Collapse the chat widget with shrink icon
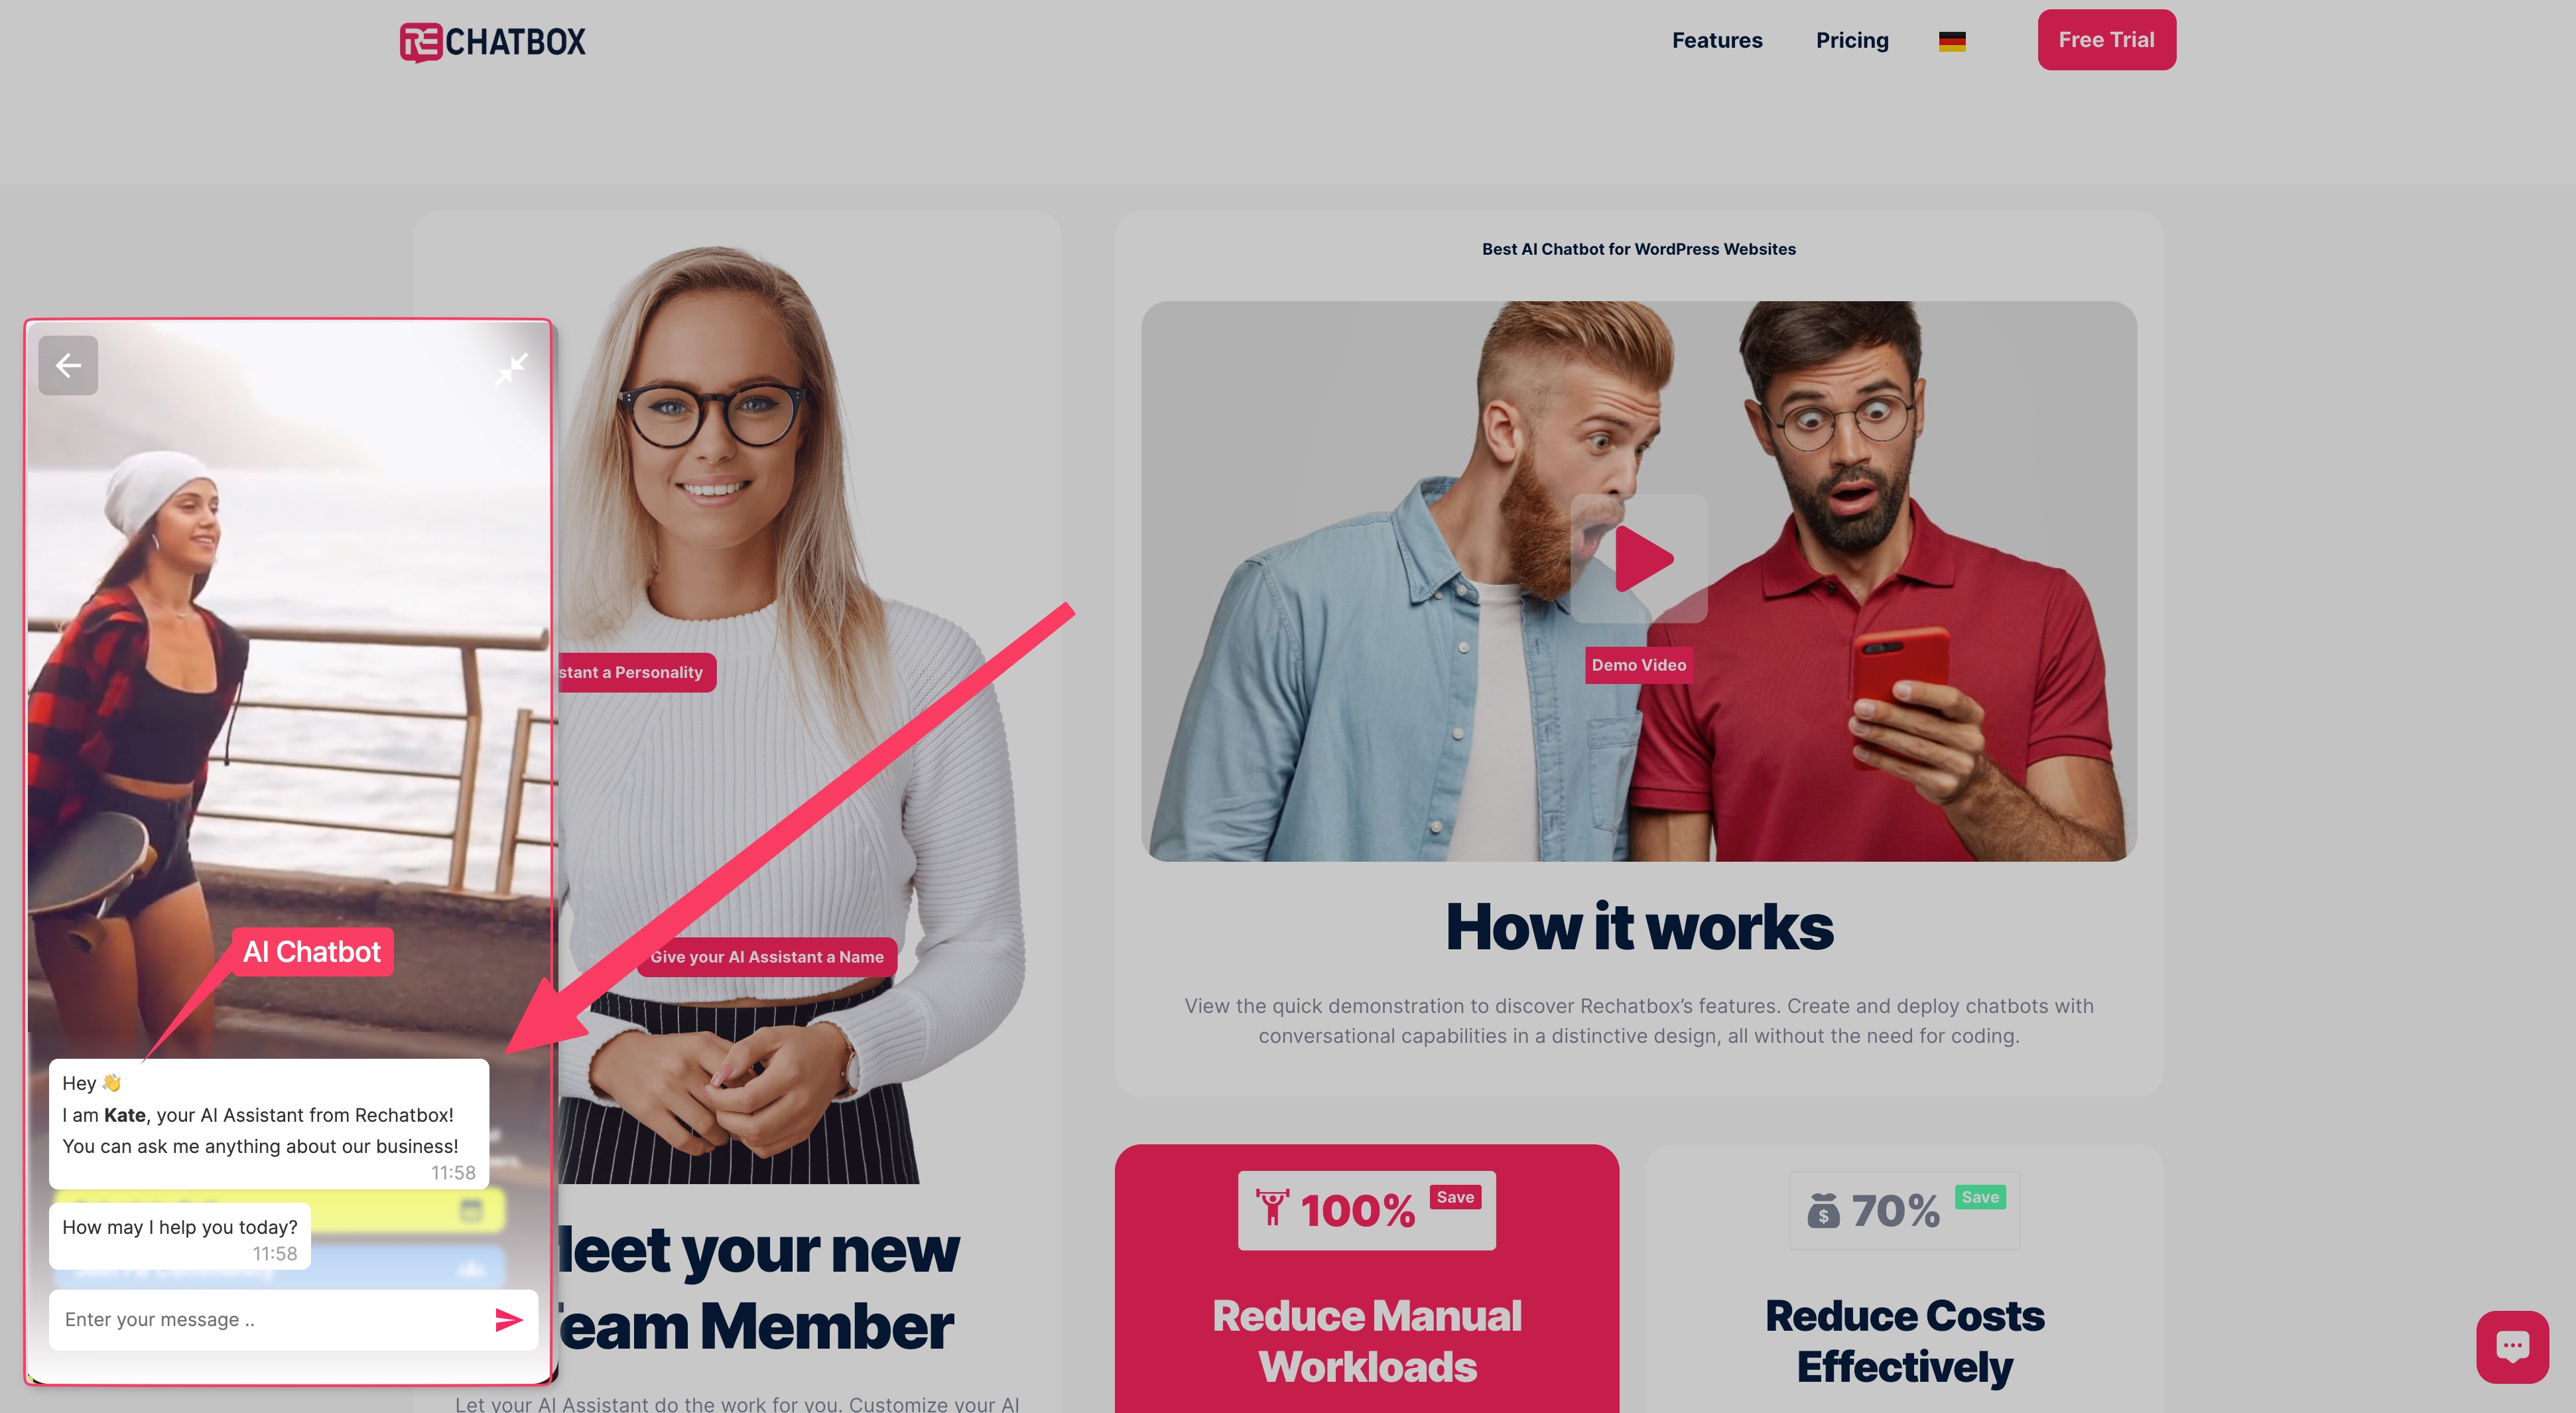2576x1413 pixels. click(511, 369)
